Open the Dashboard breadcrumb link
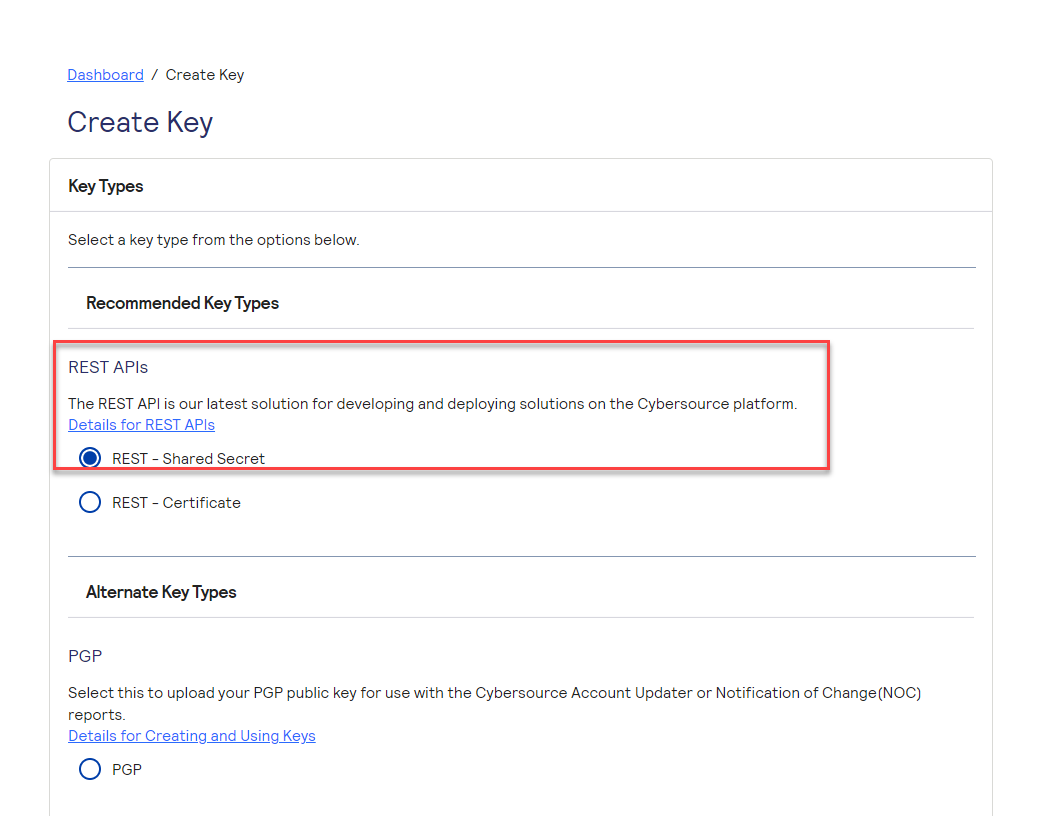 tap(105, 74)
